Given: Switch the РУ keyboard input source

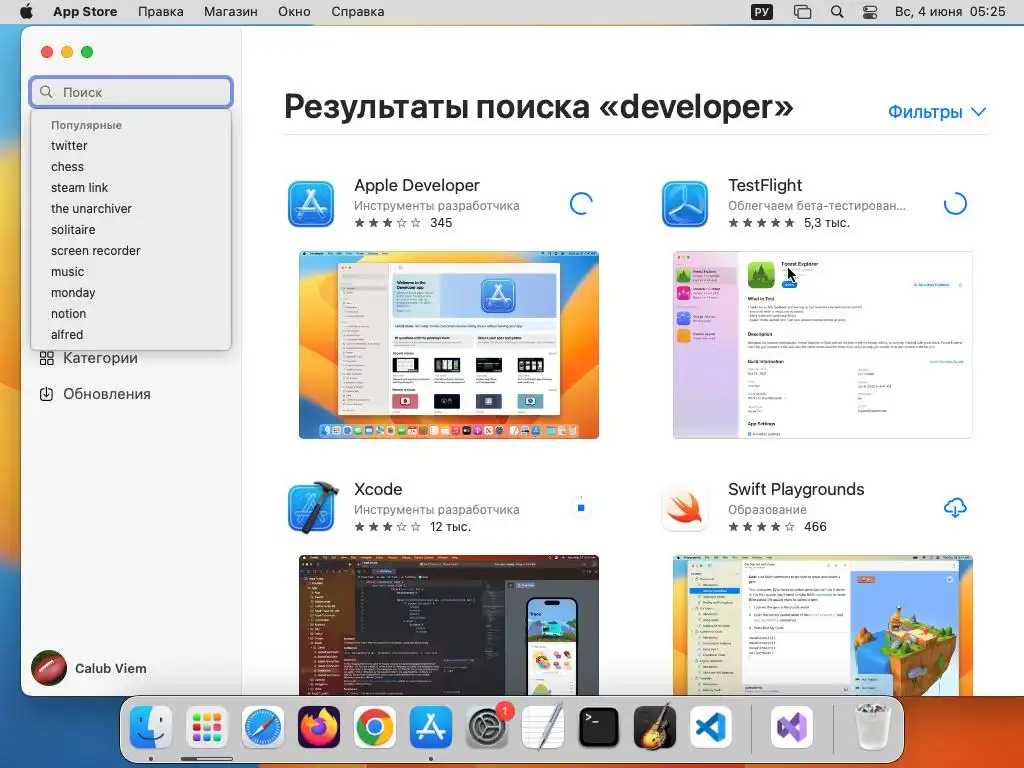Looking at the screenshot, I should click(761, 12).
